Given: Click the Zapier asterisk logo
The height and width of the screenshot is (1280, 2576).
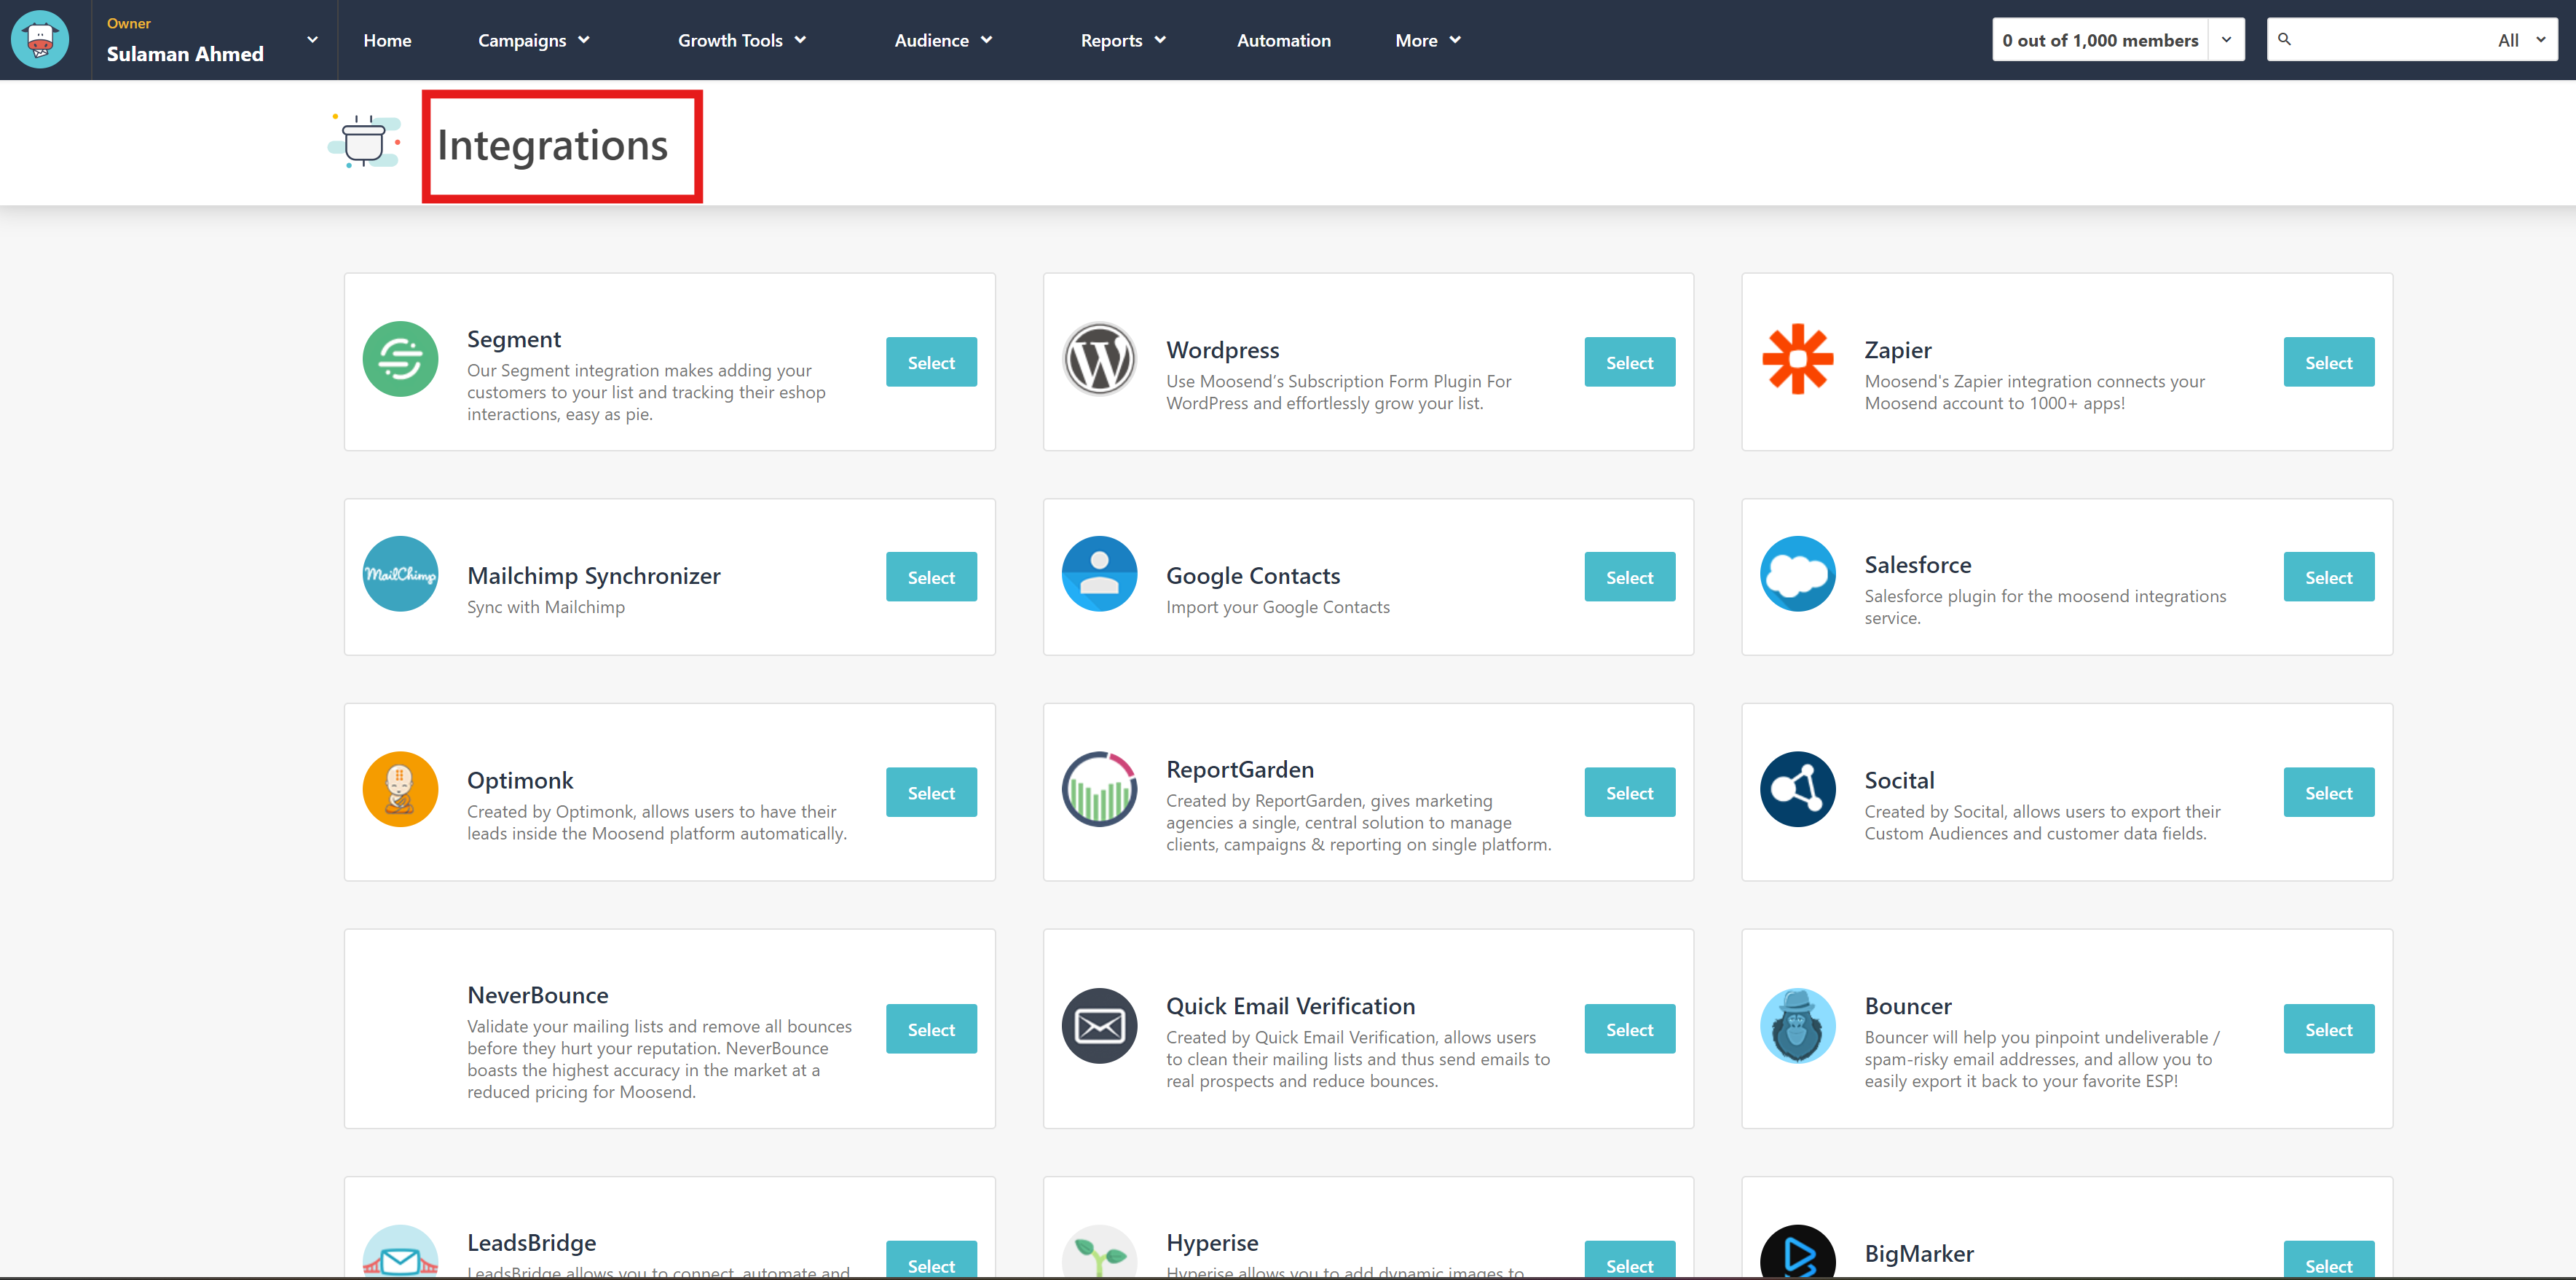Looking at the screenshot, I should pos(1797,359).
